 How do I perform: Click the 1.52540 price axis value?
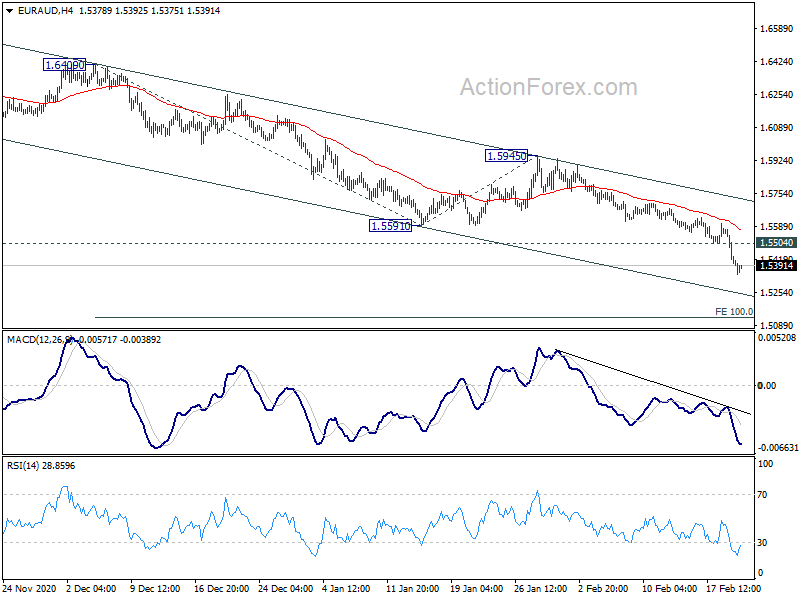click(777, 292)
